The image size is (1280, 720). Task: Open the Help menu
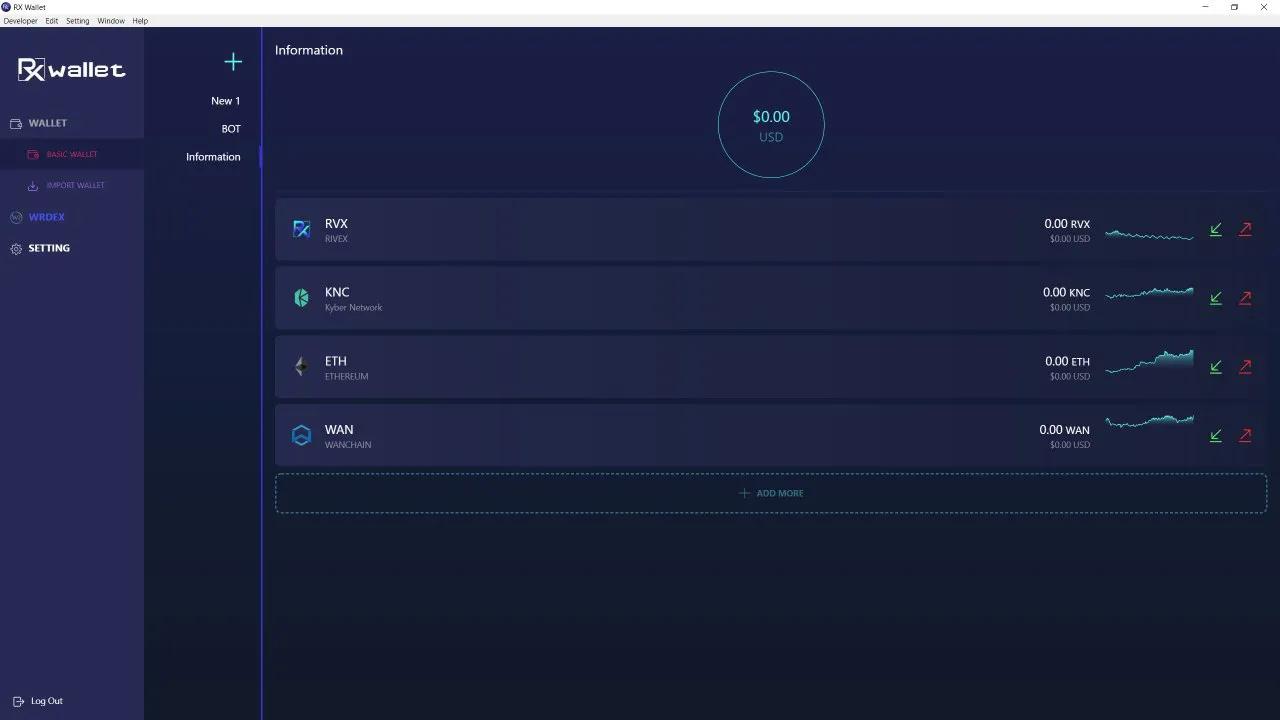tap(140, 20)
